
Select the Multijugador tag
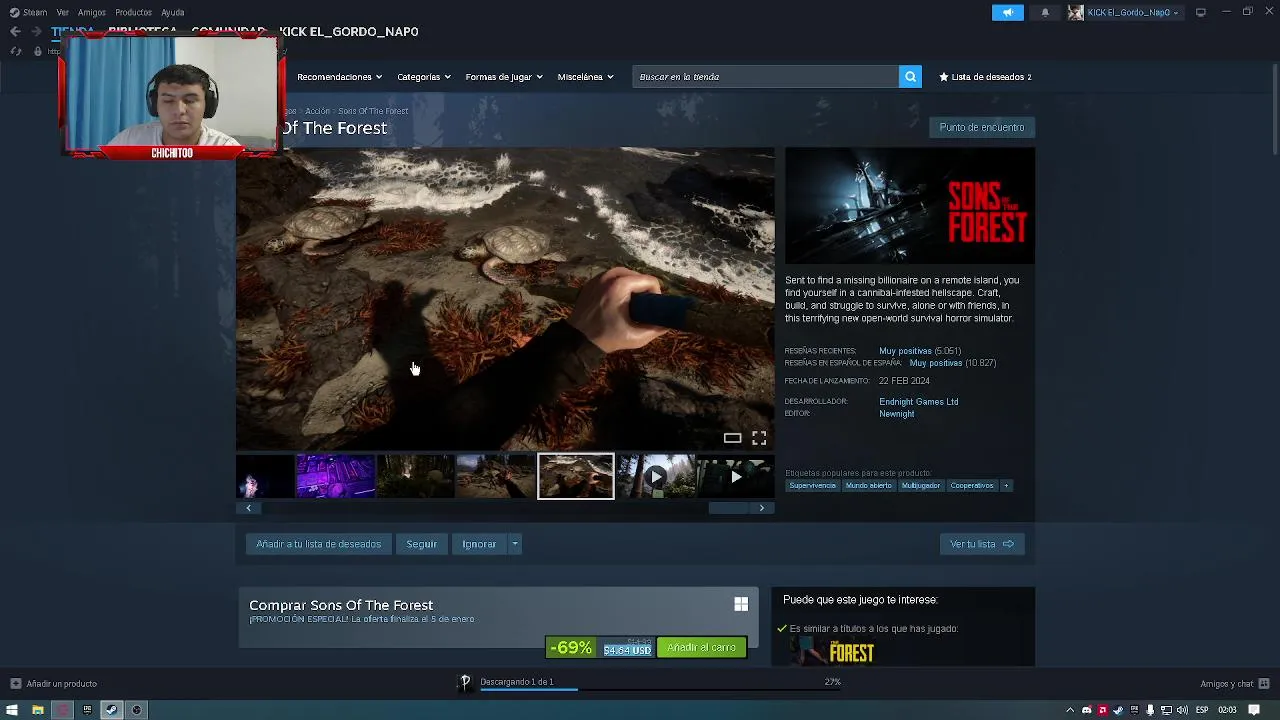pyautogui.click(x=920, y=486)
